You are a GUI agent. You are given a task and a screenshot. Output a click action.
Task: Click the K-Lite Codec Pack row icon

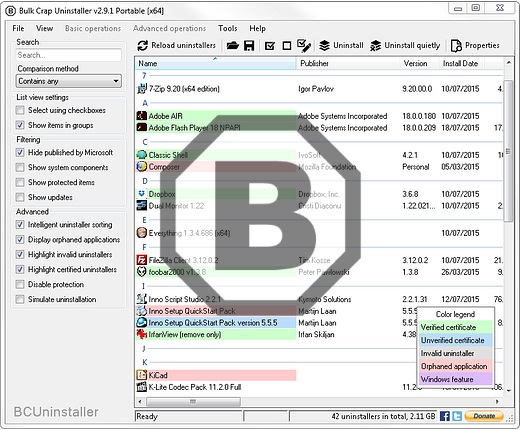pos(142,387)
